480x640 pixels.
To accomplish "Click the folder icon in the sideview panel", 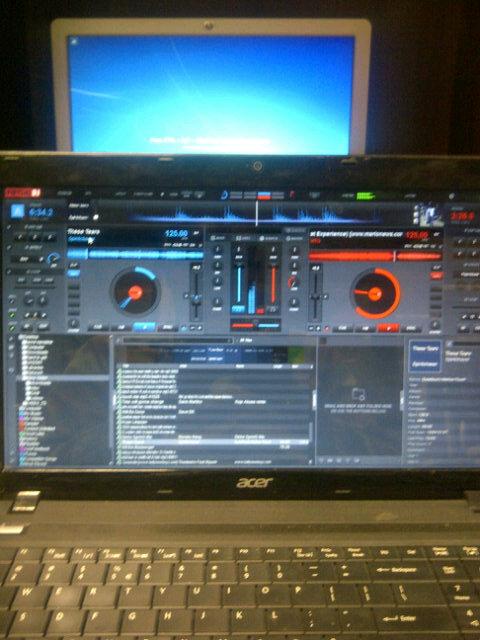I will (358, 394).
